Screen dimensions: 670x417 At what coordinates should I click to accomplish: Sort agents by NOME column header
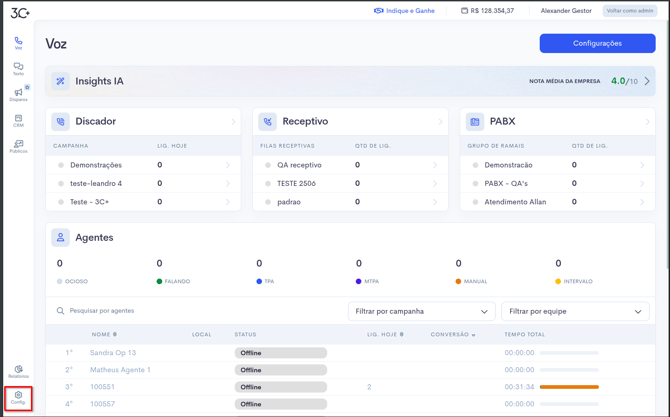[104, 334]
